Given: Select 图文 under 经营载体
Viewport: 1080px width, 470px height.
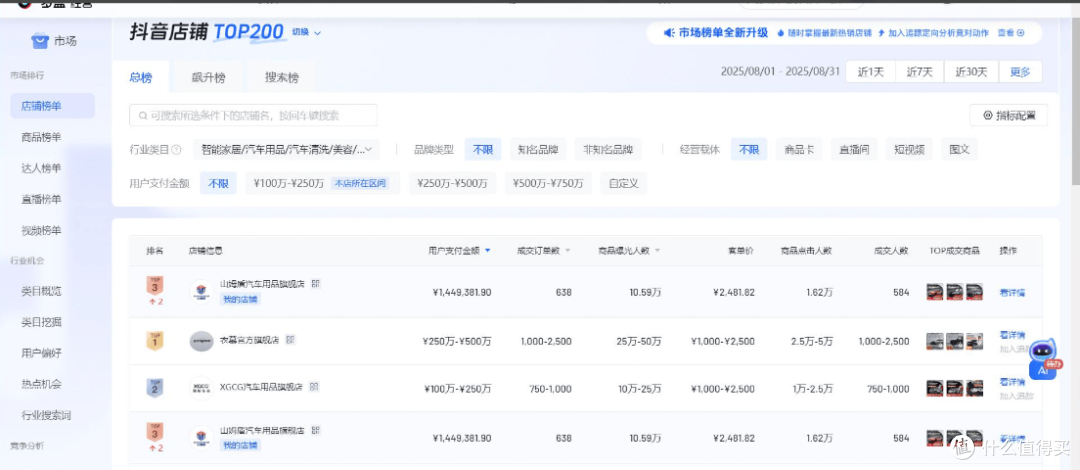Looking at the screenshot, I should click(959, 150).
